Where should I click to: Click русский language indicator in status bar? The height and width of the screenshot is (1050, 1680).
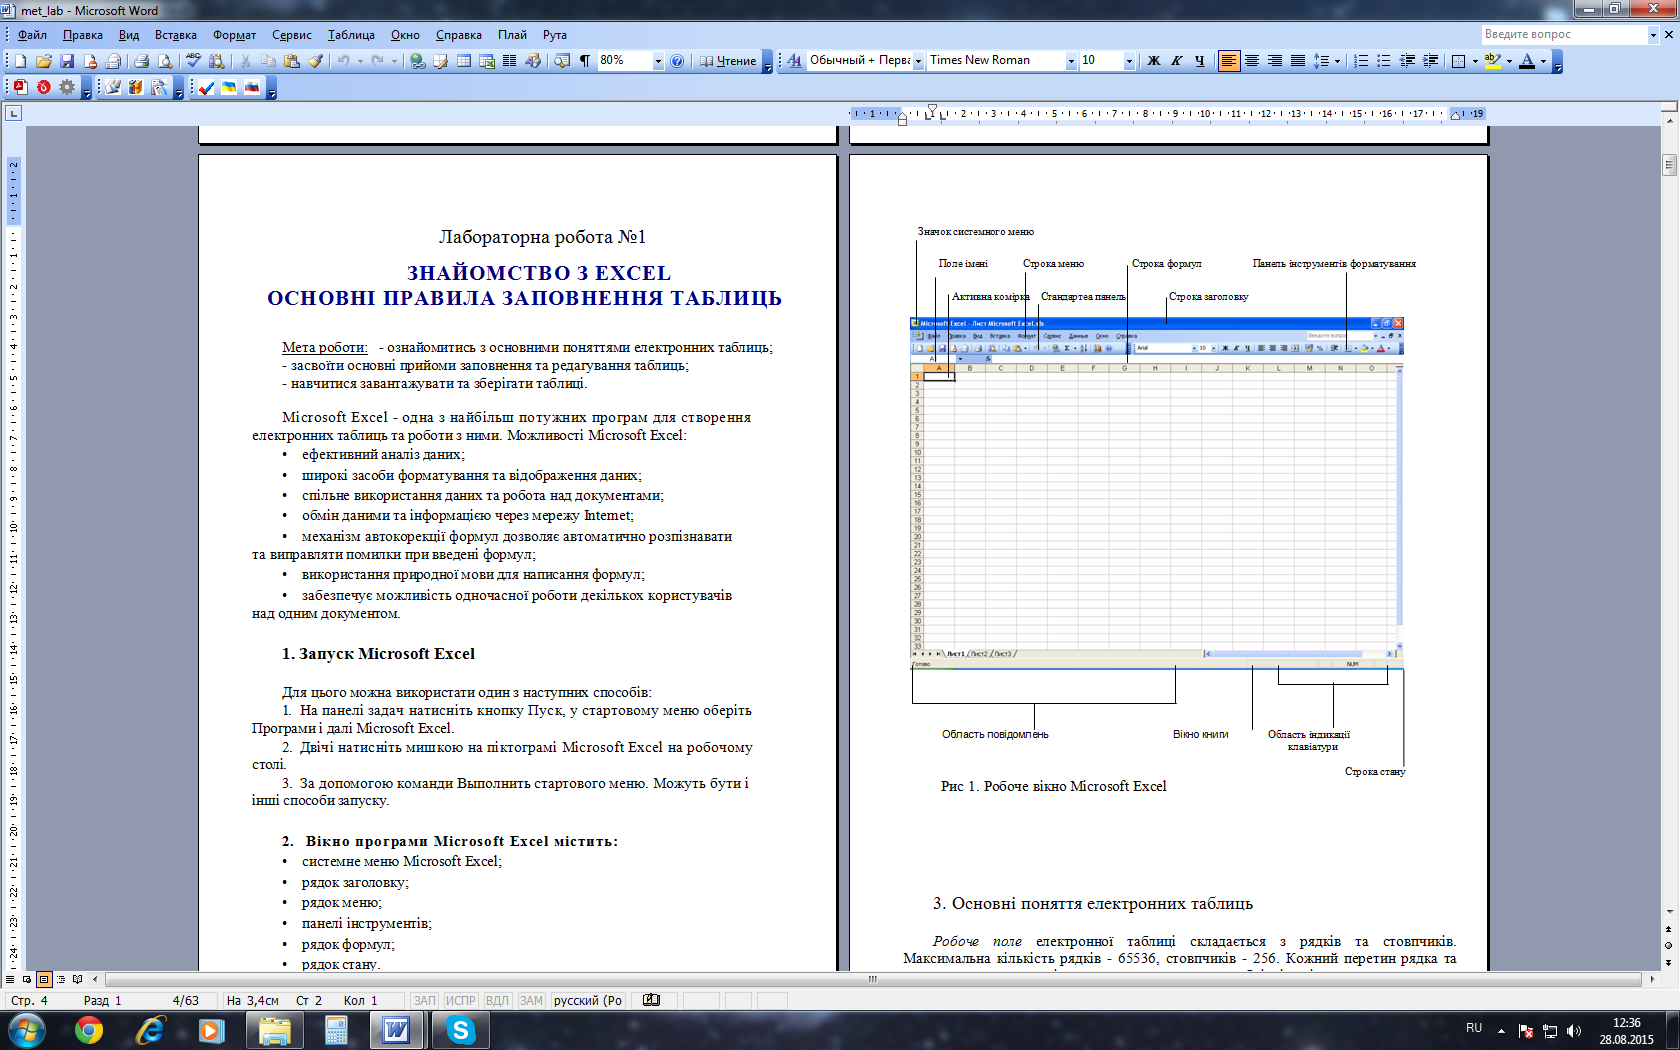588,1000
